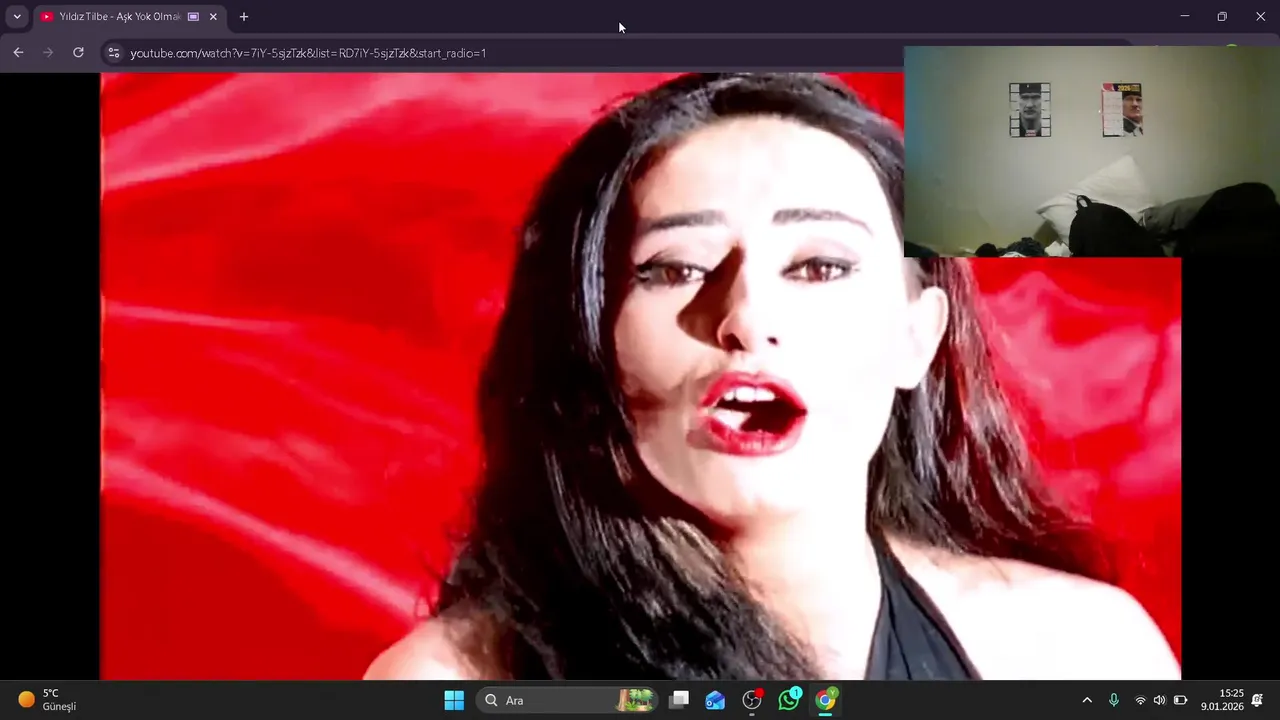Open OBS Studio from the taskbar
This screenshot has width=1280, height=720.
(752, 700)
